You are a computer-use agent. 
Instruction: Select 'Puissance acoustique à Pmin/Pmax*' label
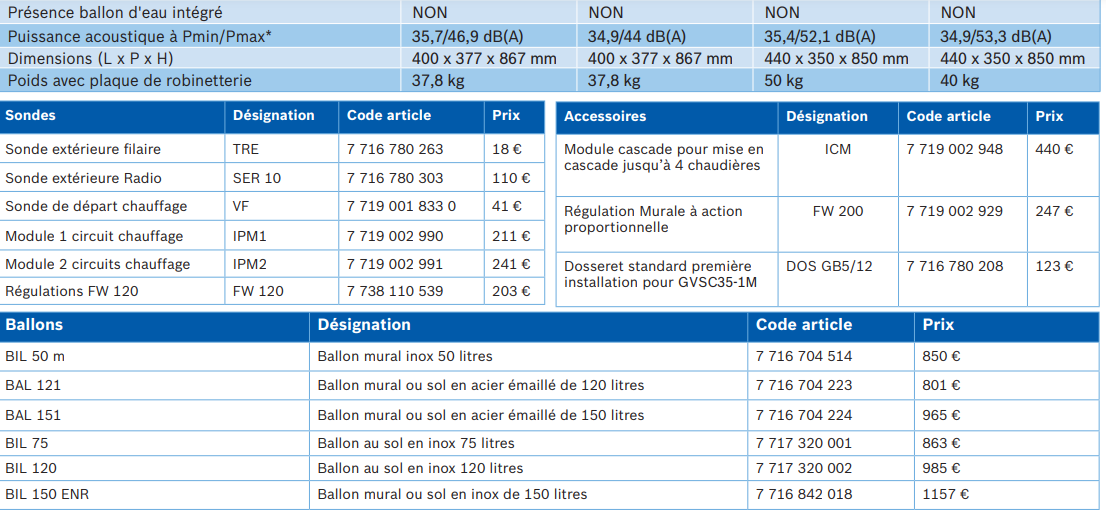coord(140,36)
